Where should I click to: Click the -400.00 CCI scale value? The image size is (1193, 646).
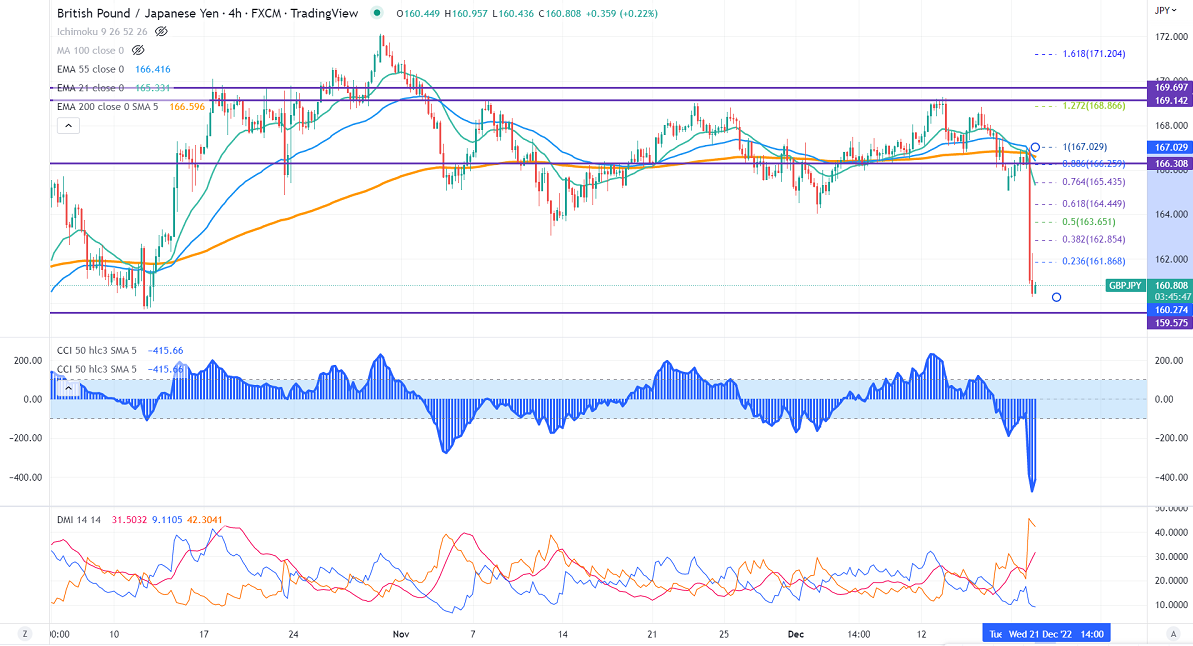[x=1172, y=478]
